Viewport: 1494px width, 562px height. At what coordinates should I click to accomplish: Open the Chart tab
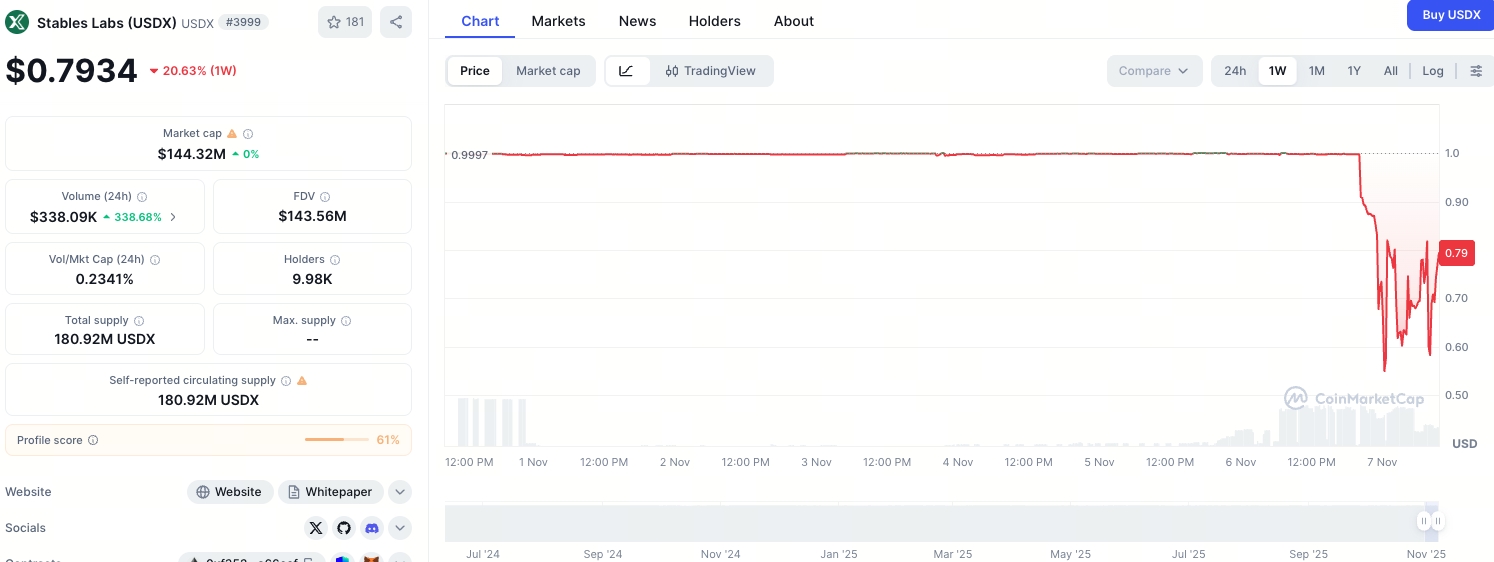480,21
